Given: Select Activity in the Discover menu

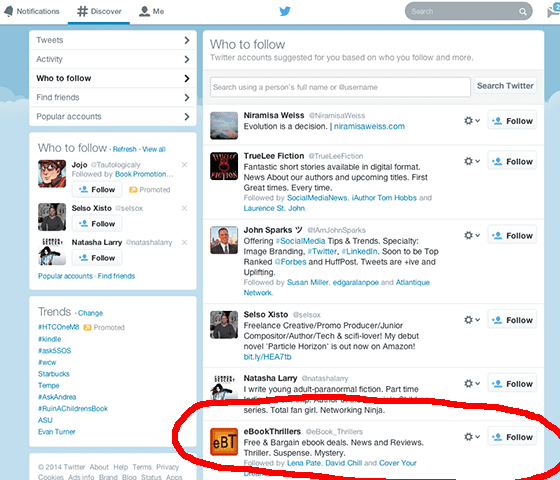Looking at the screenshot, I should (113, 59).
